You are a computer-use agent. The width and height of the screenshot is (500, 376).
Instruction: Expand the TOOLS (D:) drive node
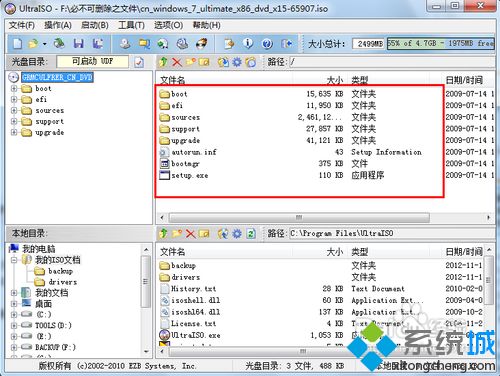pyautogui.click(x=14, y=325)
